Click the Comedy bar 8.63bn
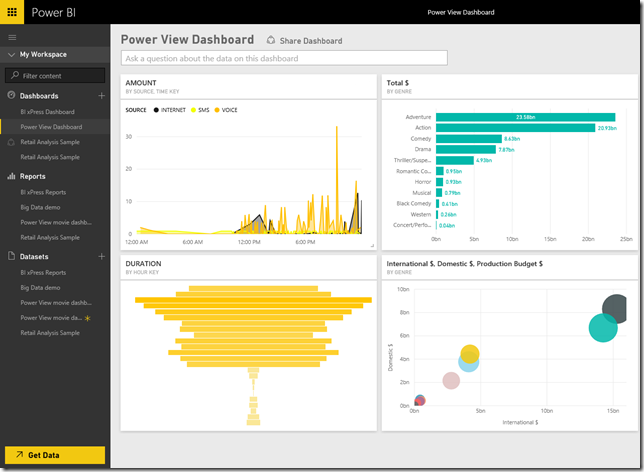644x472 pixels. [x=469, y=138]
